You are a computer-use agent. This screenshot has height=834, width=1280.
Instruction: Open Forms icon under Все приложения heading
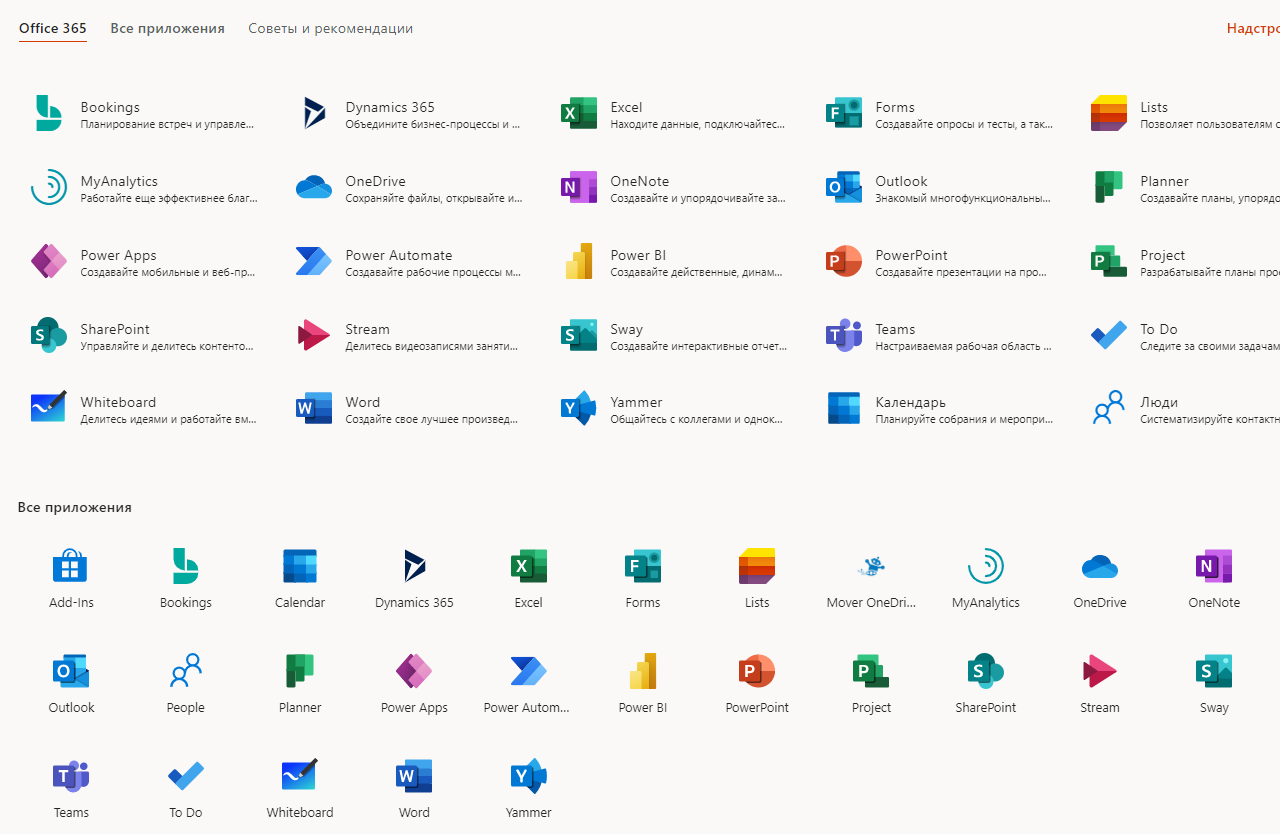(x=643, y=567)
